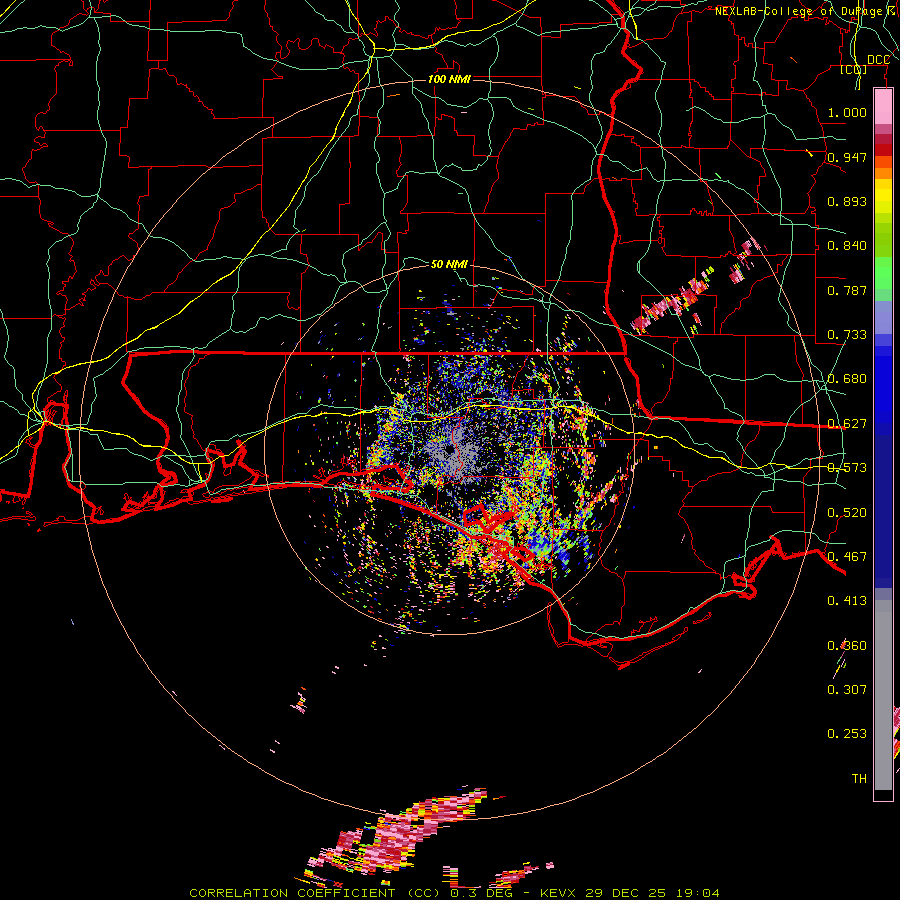The image size is (900, 900).
Task: Click the 29 DEC 25 date text
Action: pos(625,893)
